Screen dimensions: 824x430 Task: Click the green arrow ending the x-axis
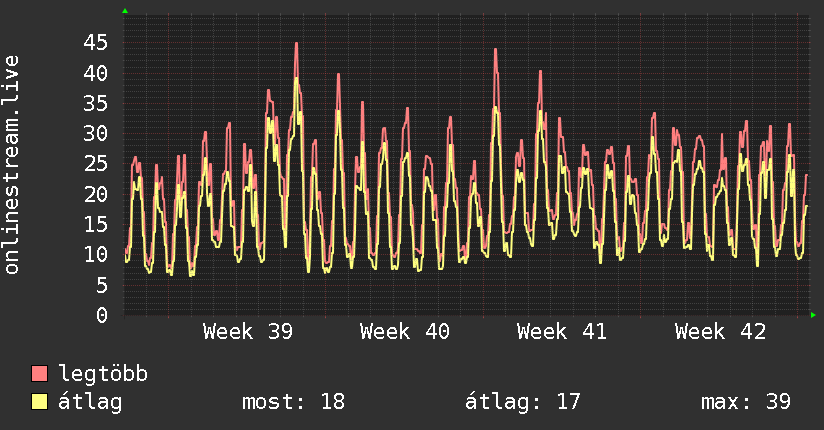pyautogui.click(x=813, y=315)
